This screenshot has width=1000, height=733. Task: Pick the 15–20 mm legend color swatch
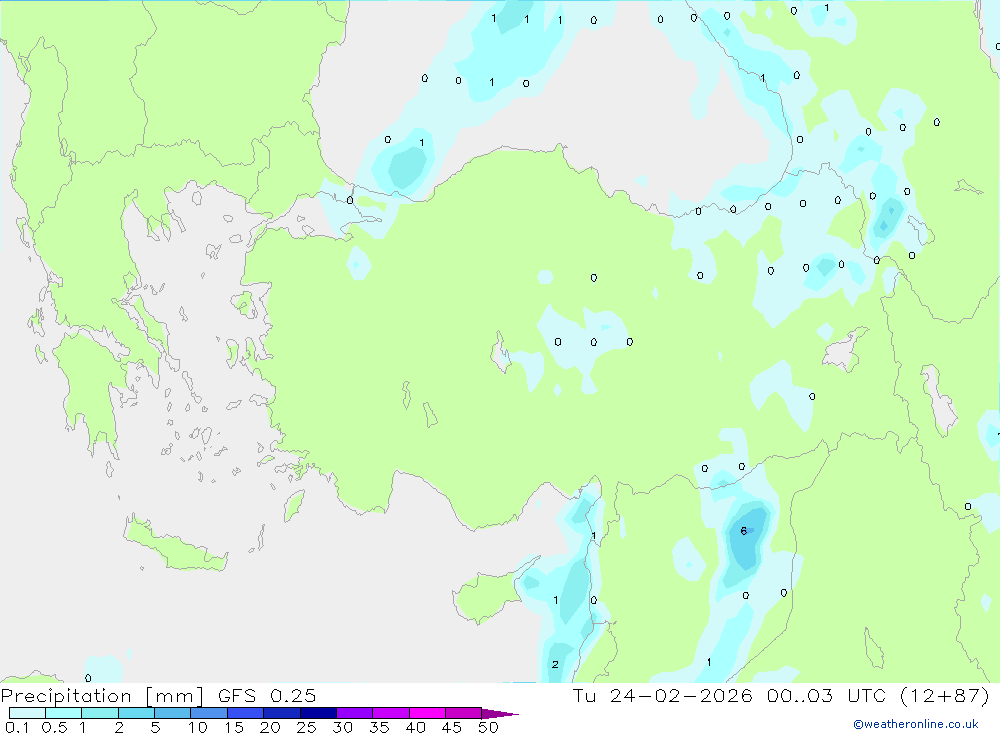pos(245,713)
